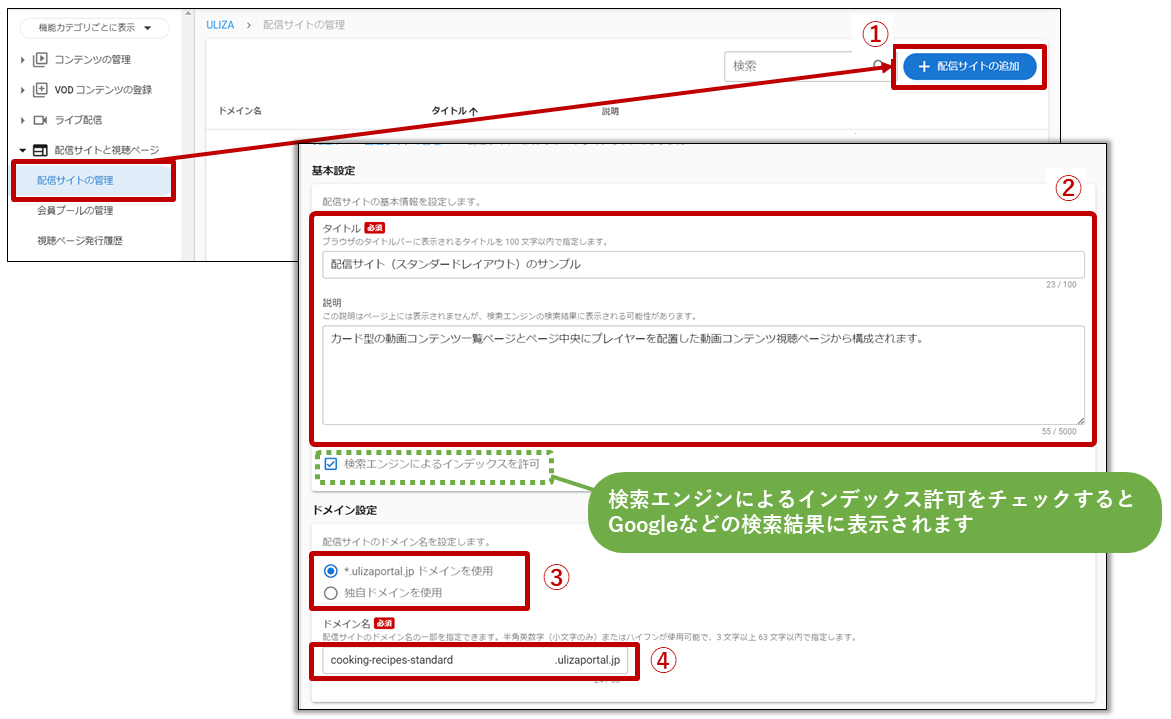Open 会員プールの管理 in the sidebar
This screenshot has height=719, width=1171.
pyautogui.click(x=76, y=211)
